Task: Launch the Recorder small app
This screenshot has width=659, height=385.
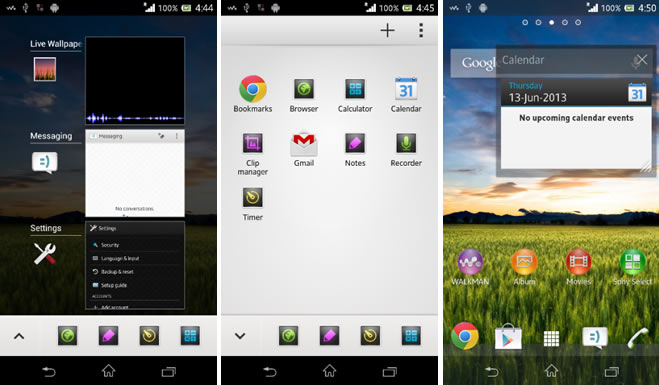Action: click(x=406, y=143)
